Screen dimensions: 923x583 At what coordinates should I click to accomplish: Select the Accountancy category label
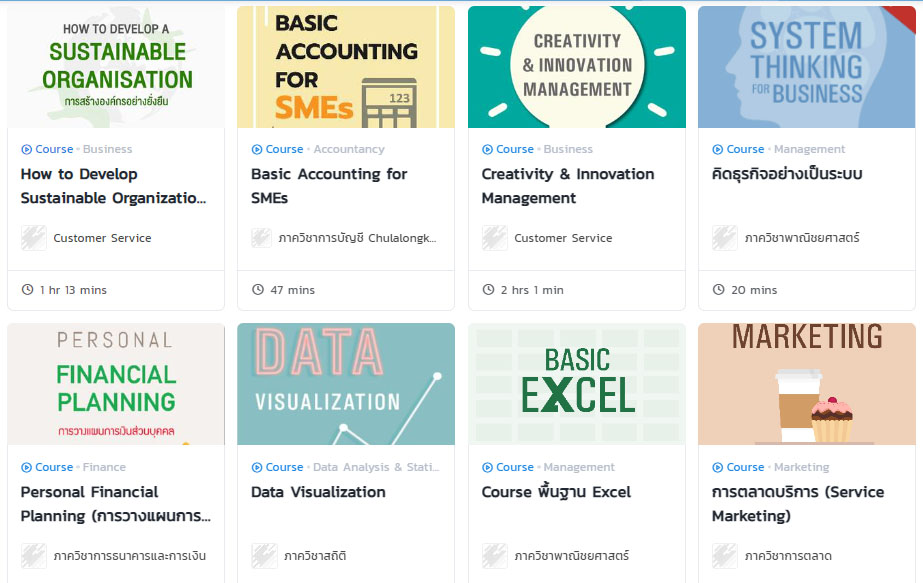349,150
